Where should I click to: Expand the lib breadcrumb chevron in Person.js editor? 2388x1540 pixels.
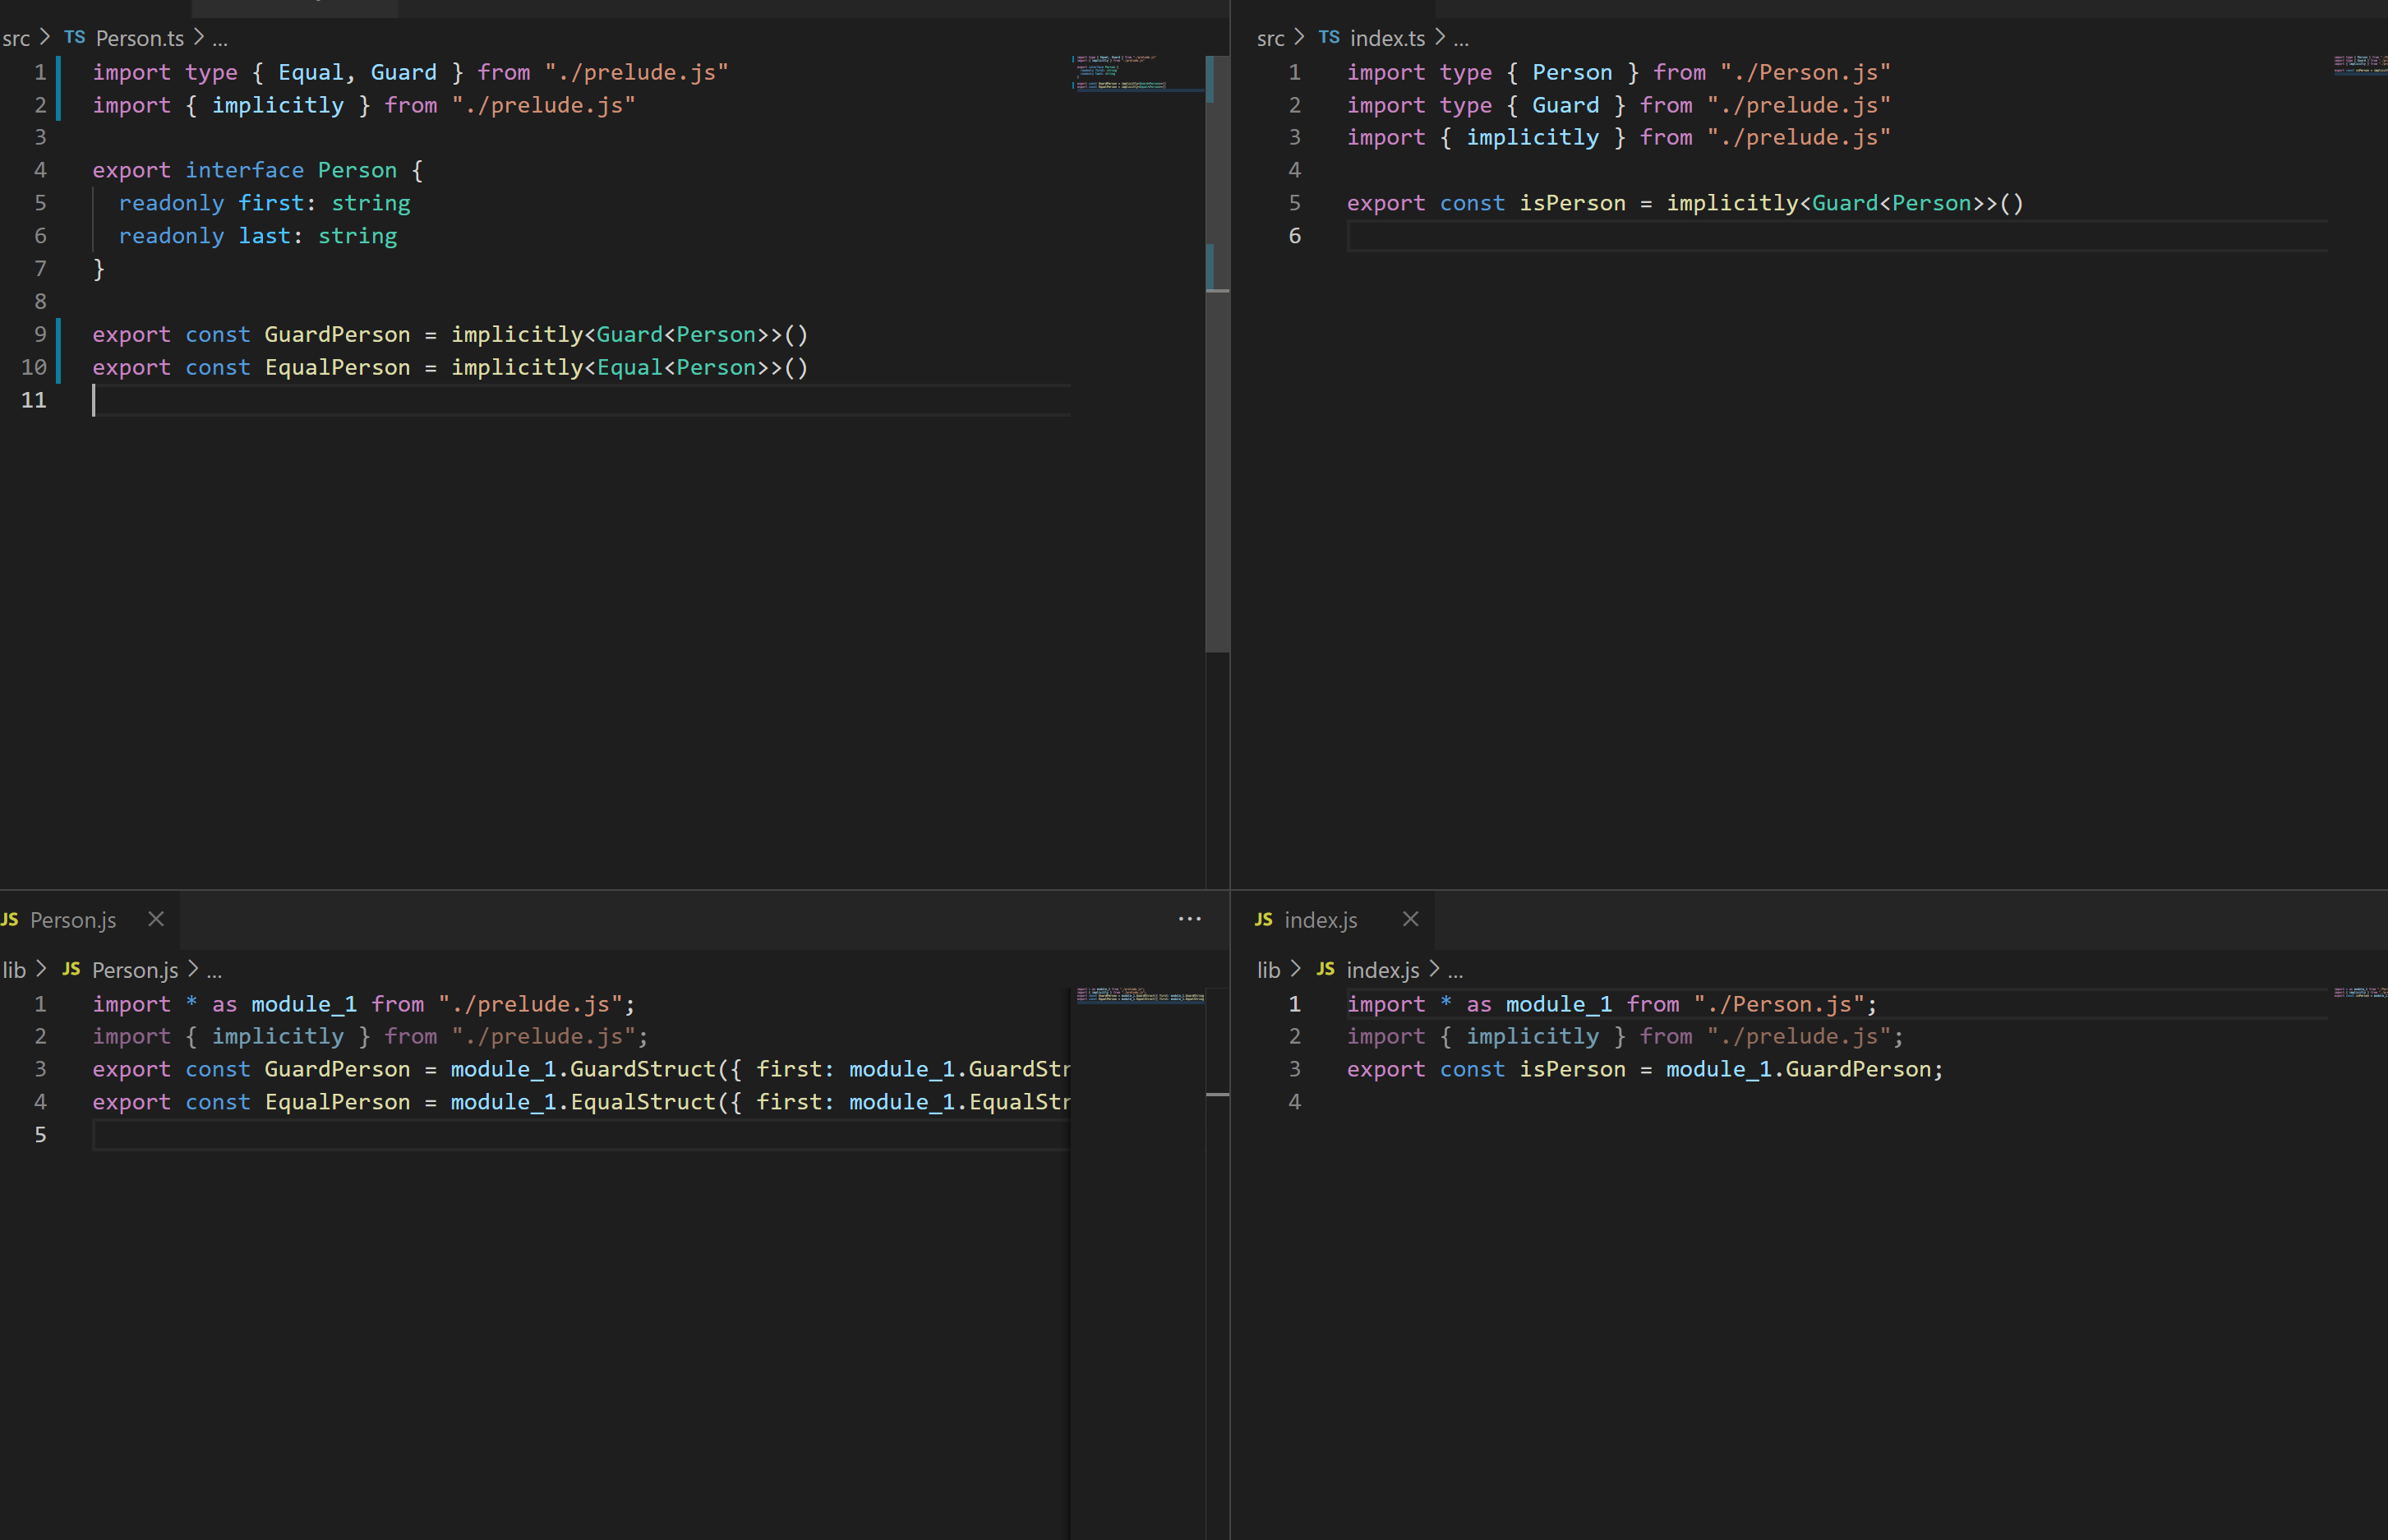coord(40,969)
